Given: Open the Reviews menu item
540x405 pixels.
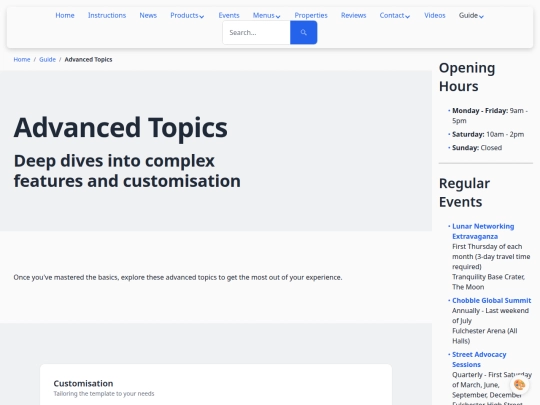Looking at the screenshot, I should click(x=353, y=15).
